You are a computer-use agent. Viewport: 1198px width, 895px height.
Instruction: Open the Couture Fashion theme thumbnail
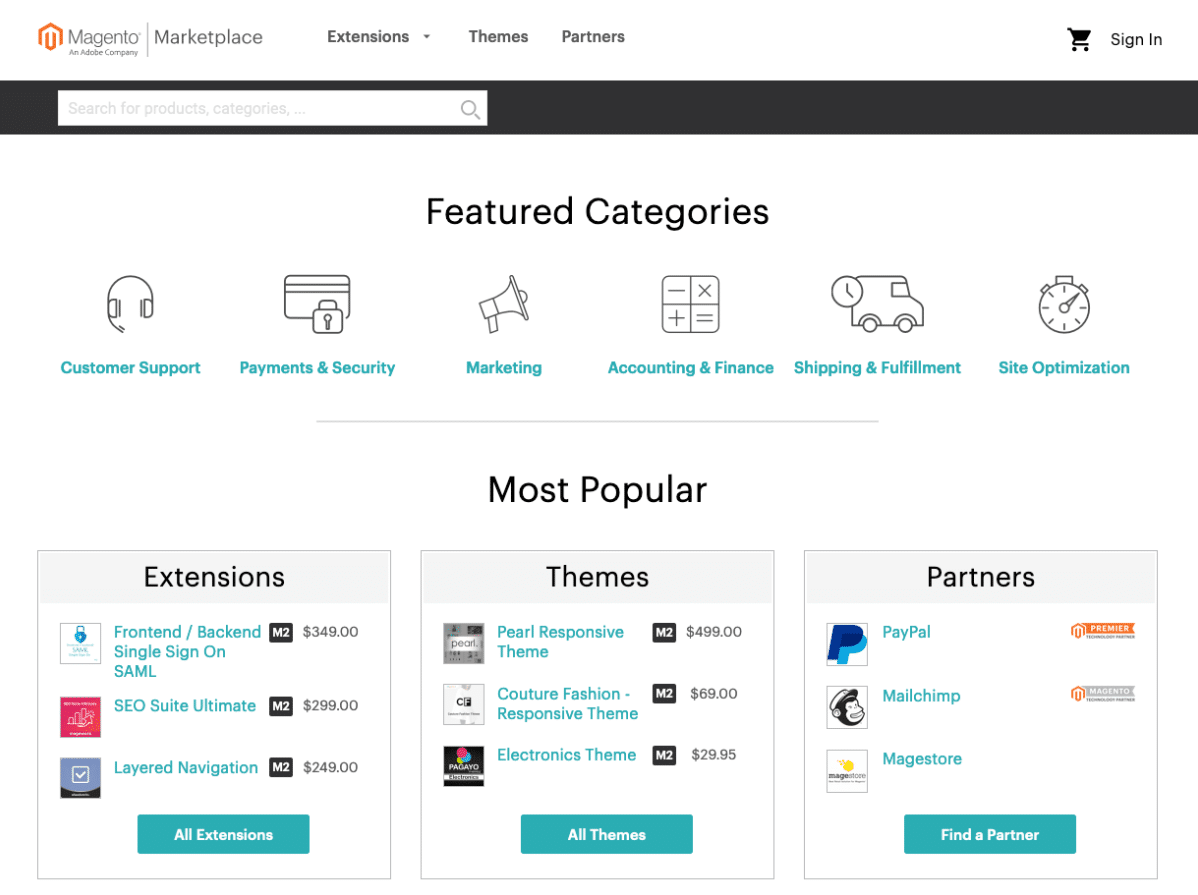pyautogui.click(x=464, y=704)
